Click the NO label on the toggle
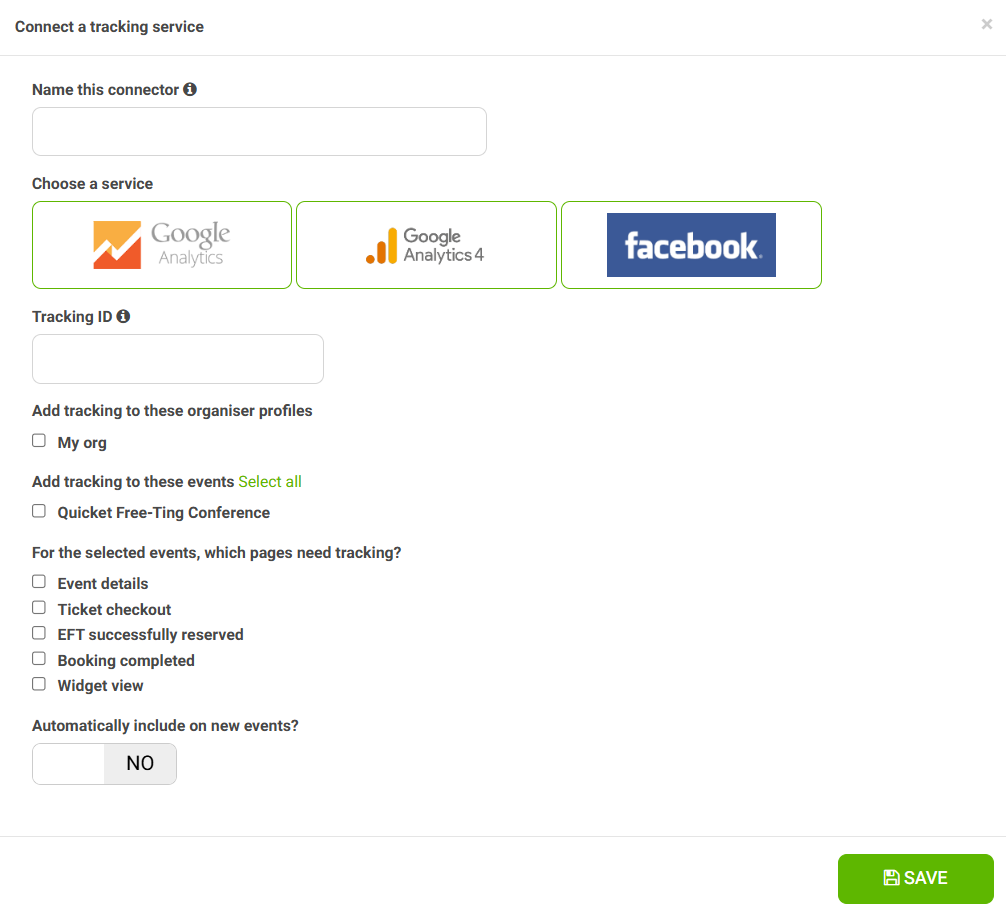The image size is (1006, 916). 140,763
